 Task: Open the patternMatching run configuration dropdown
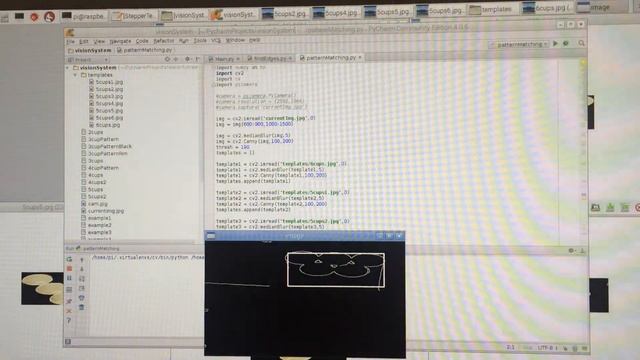click(519, 44)
